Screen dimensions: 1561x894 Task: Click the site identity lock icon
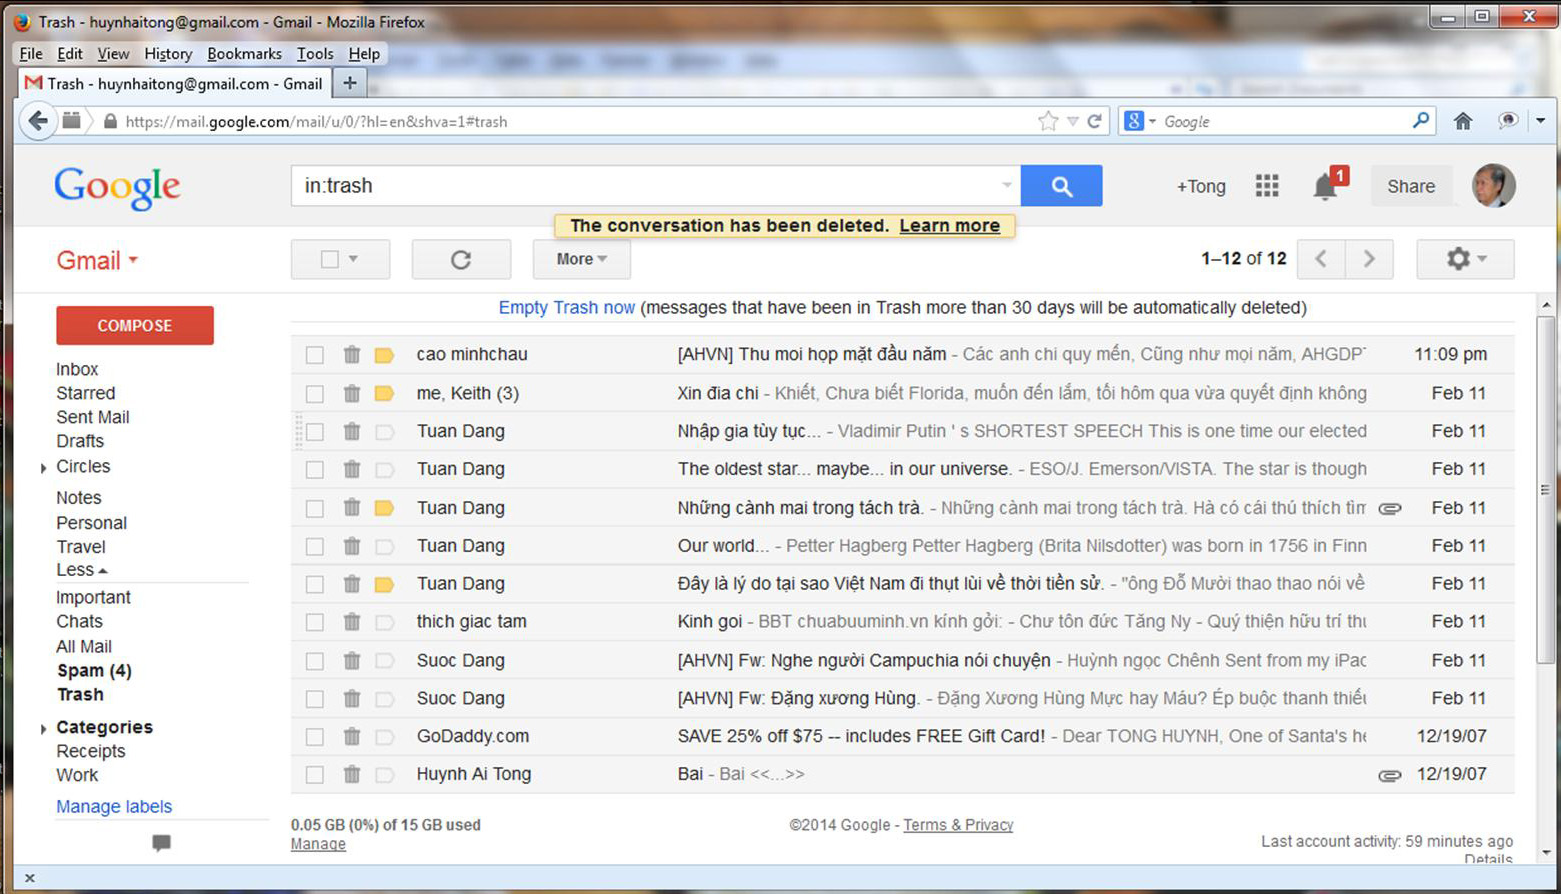pyautogui.click(x=110, y=121)
